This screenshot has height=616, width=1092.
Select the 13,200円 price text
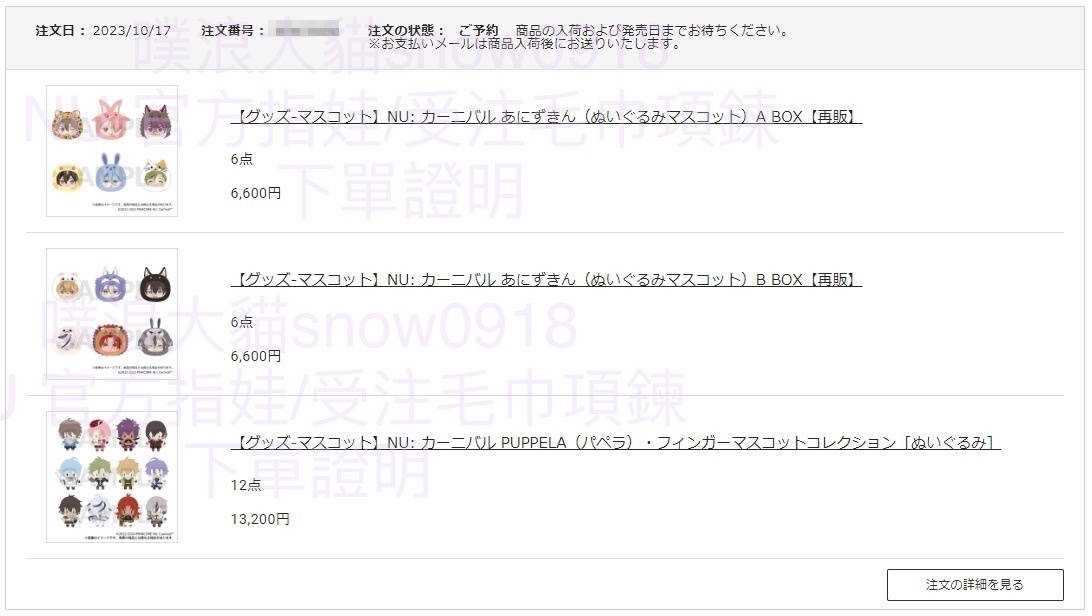tap(260, 519)
